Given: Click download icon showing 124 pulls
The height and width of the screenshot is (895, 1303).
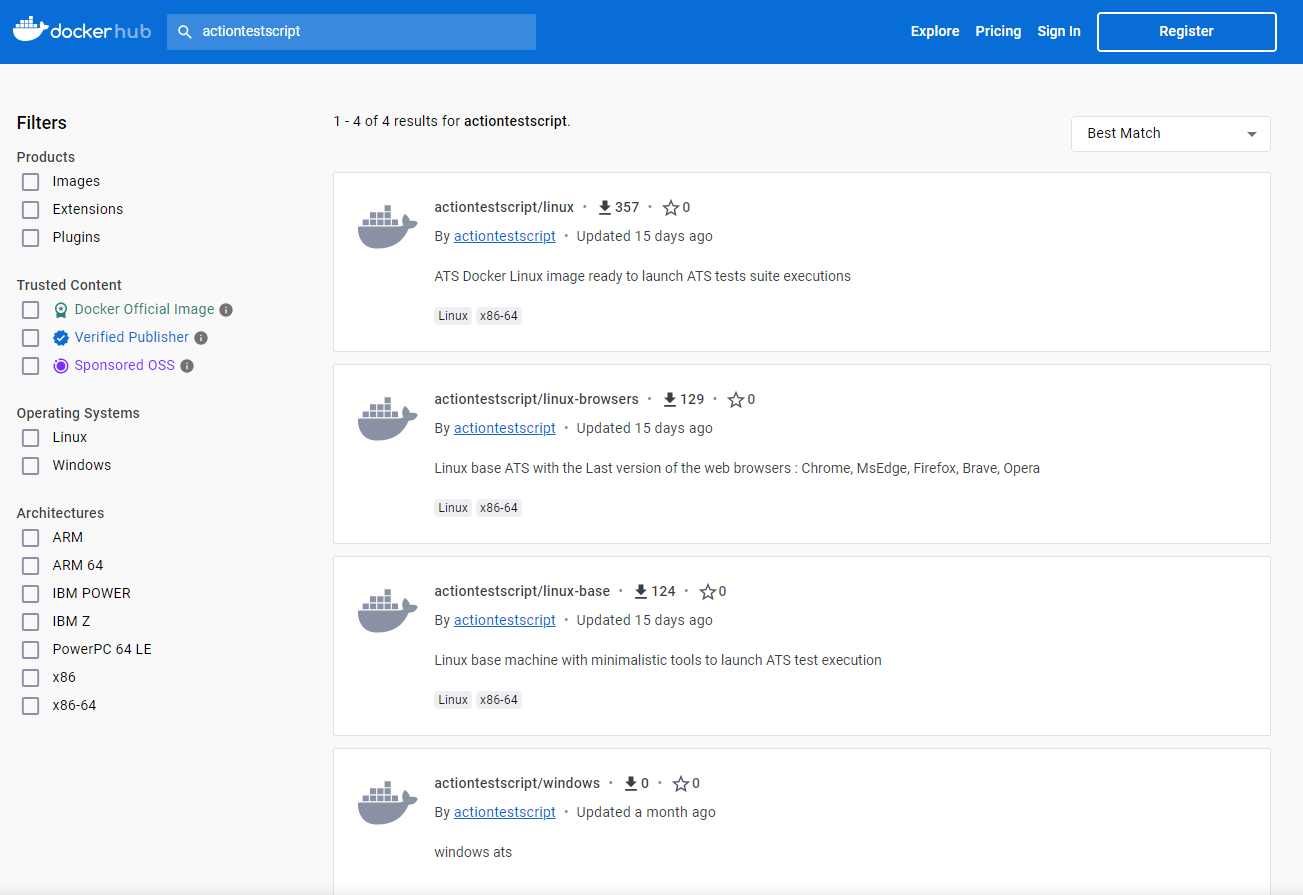Looking at the screenshot, I should pos(641,592).
